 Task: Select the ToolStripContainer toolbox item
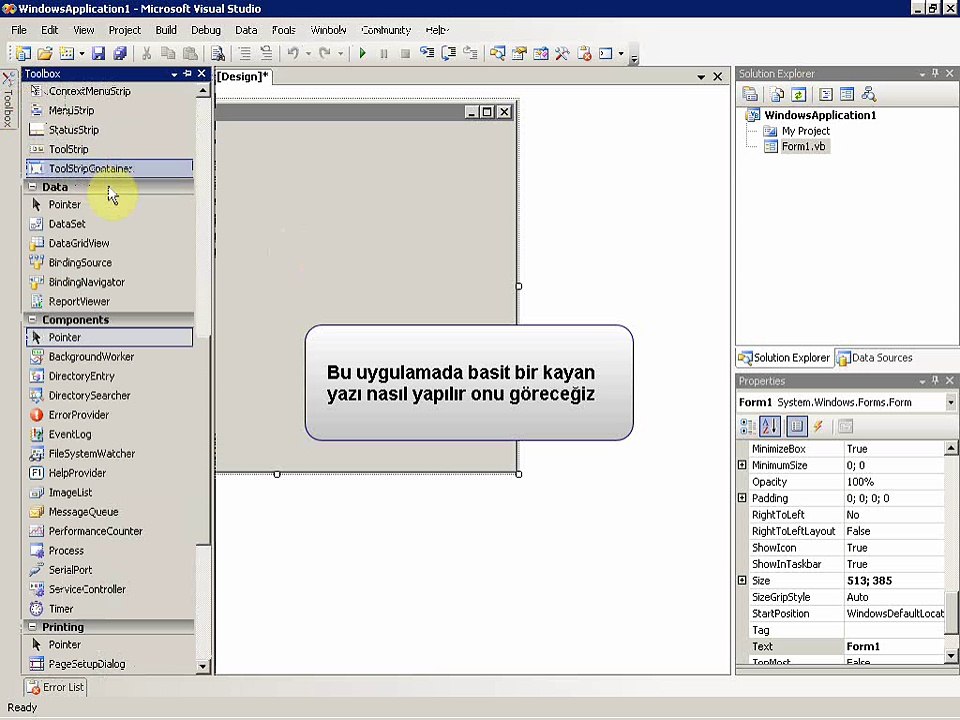tap(110, 168)
